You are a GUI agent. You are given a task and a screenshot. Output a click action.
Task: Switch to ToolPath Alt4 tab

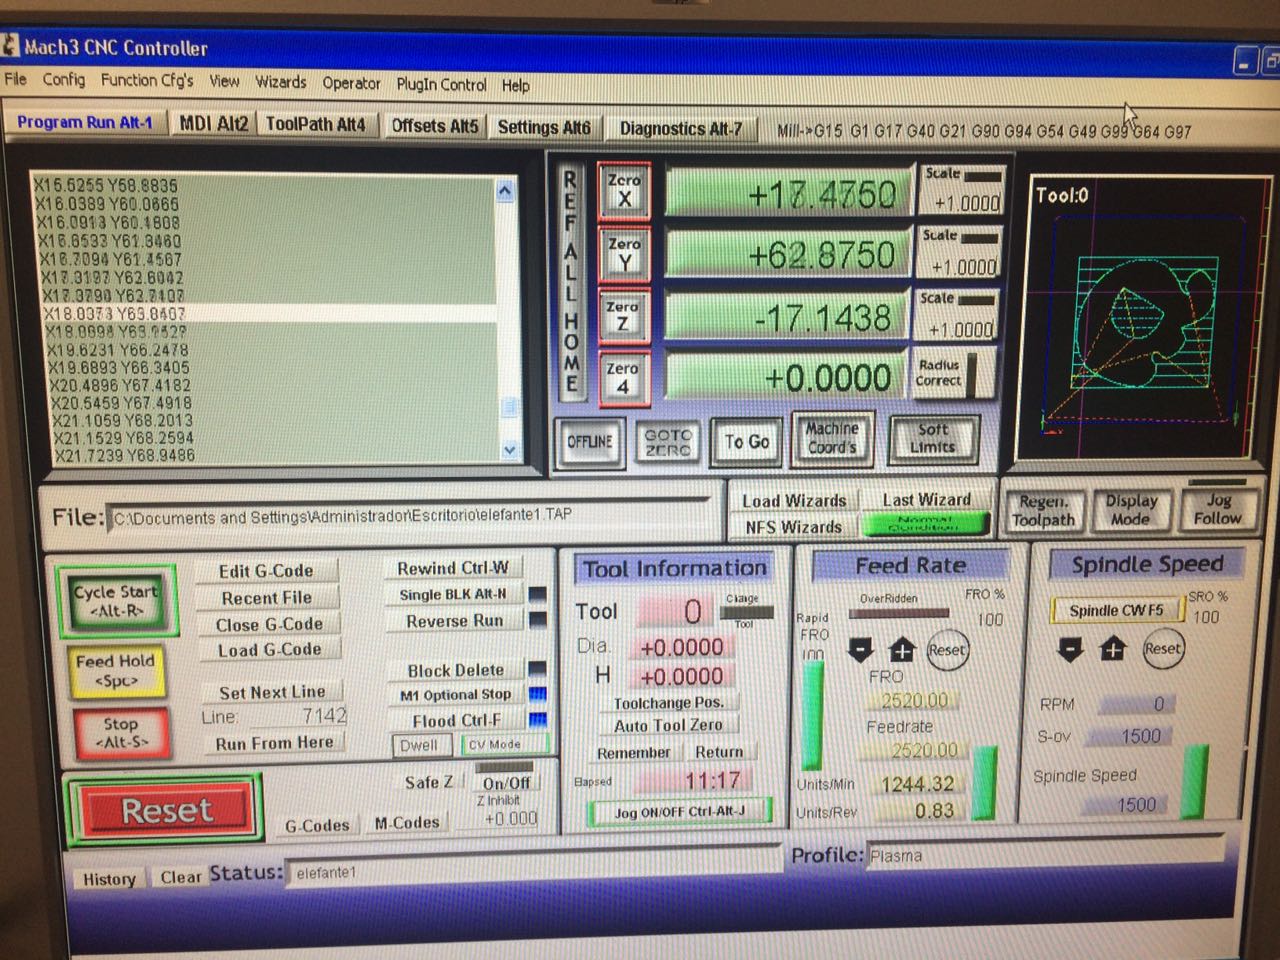[x=316, y=125]
